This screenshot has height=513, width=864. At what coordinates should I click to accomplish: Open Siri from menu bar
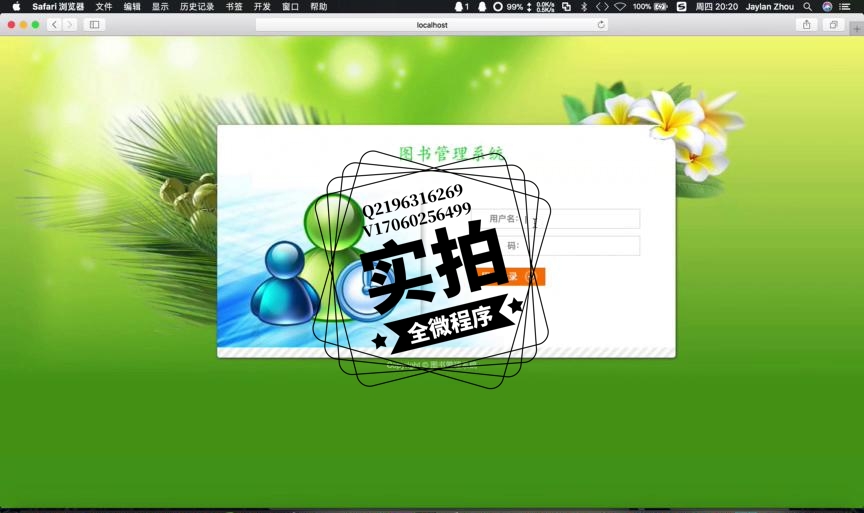pos(827,7)
